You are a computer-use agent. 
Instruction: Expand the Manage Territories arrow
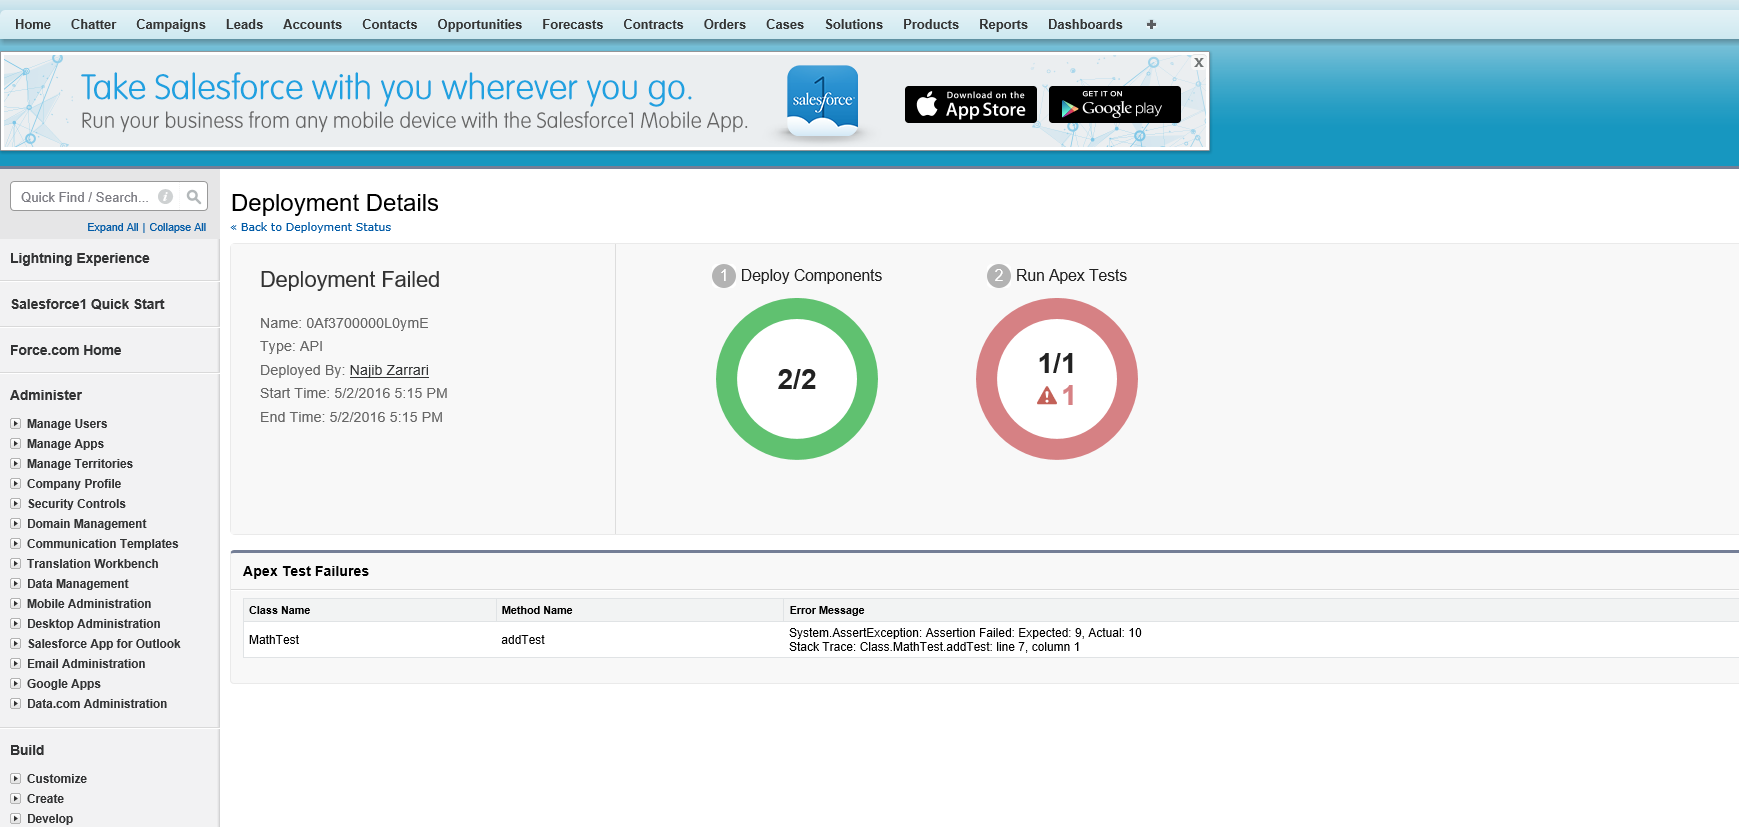click(x=15, y=464)
